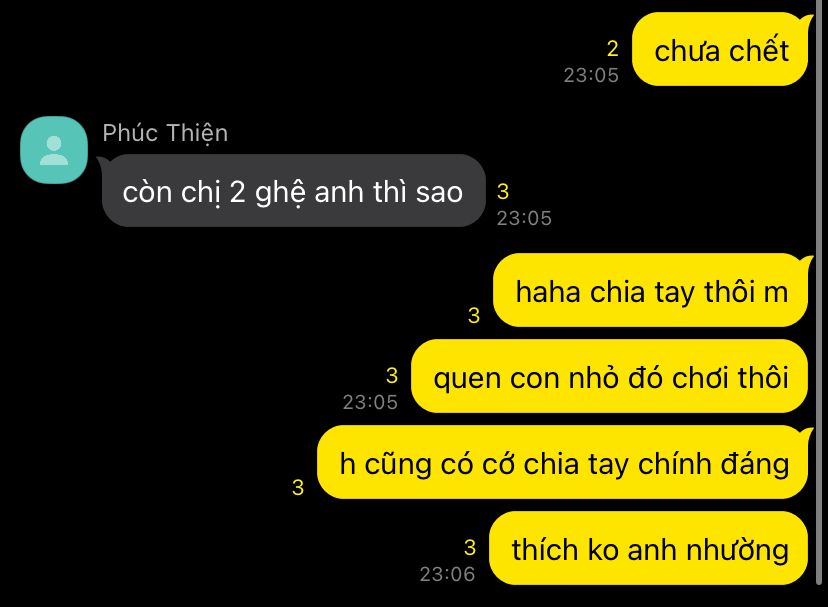Click the vertical scrollbar at the chat's right edge
Image resolution: width=828 pixels, height=607 pixels.
click(819, 292)
